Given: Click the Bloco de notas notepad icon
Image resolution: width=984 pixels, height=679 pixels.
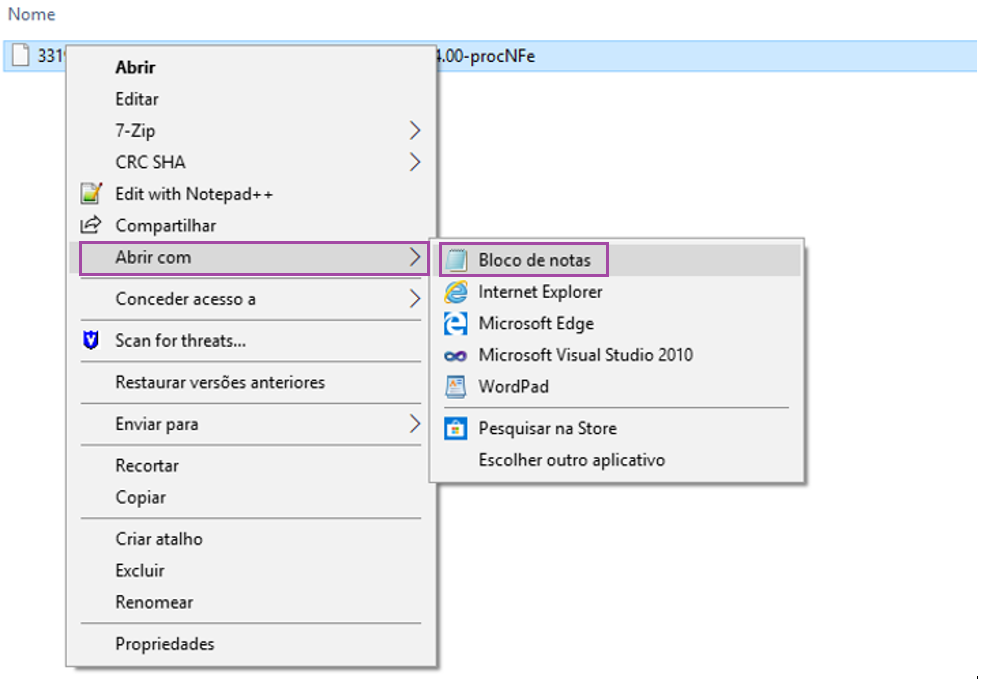Looking at the screenshot, I should [x=456, y=260].
